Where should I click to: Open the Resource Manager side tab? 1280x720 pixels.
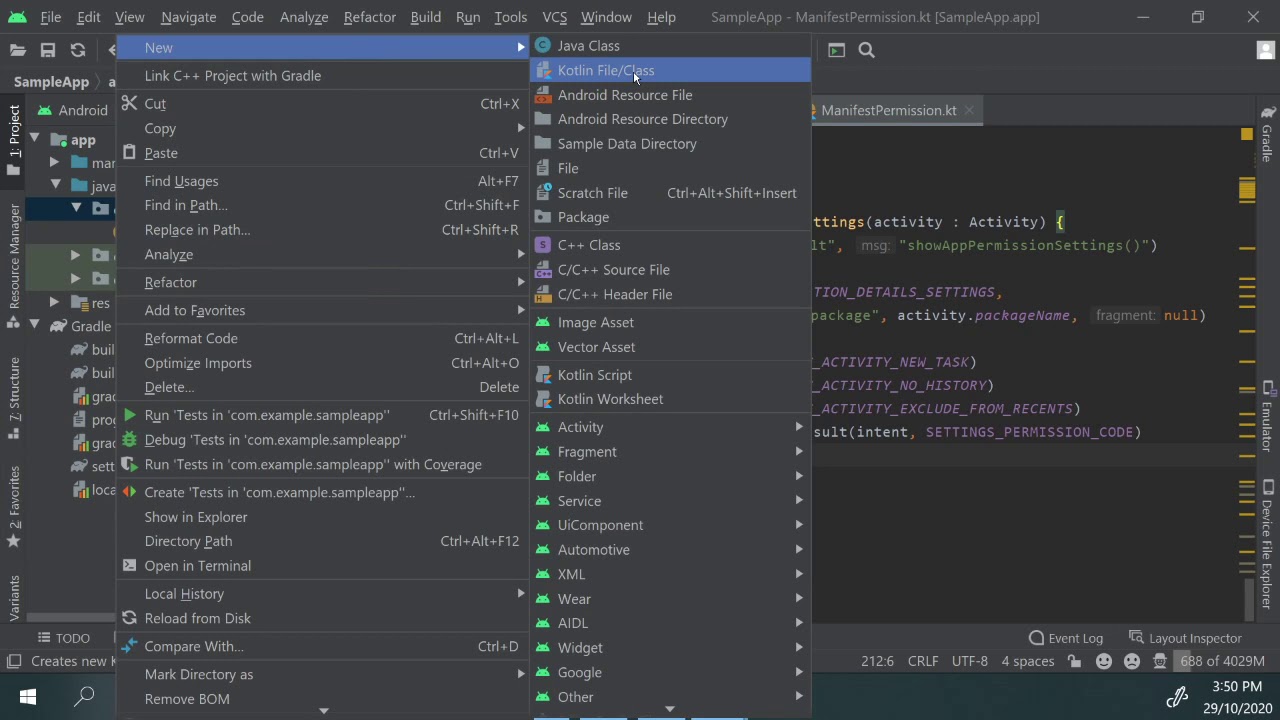[14, 265]
